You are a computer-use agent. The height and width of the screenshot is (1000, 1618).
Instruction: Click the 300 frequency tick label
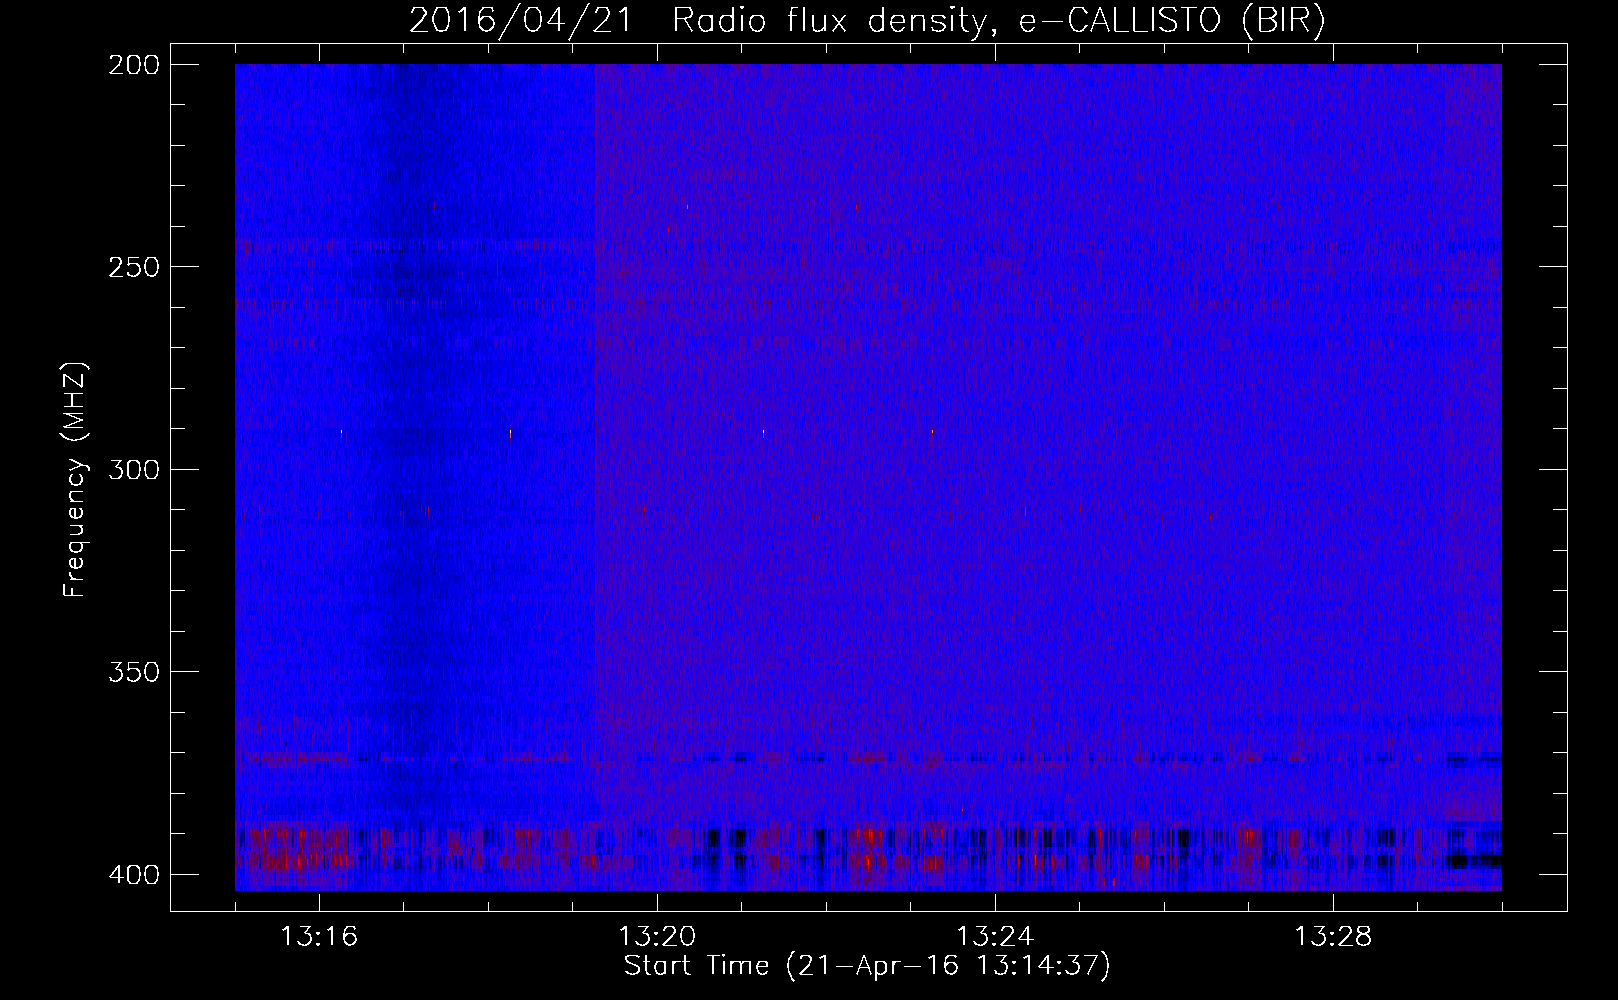pos(133,469)
